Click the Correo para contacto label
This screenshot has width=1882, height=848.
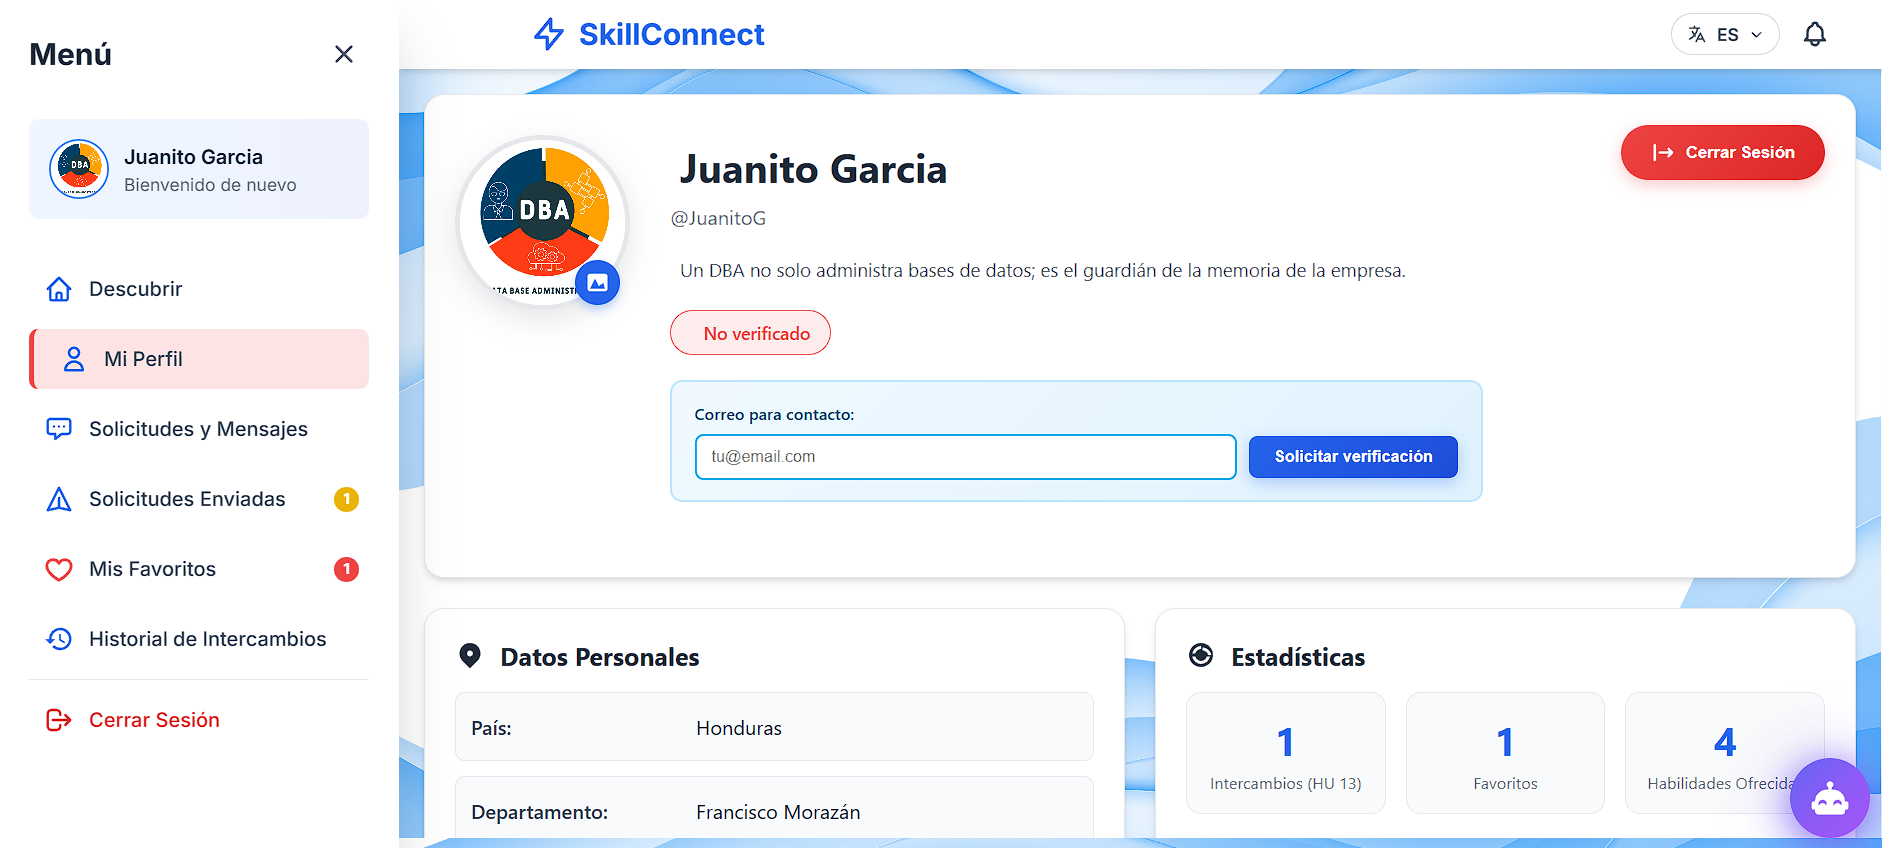[x=774, y=415]
